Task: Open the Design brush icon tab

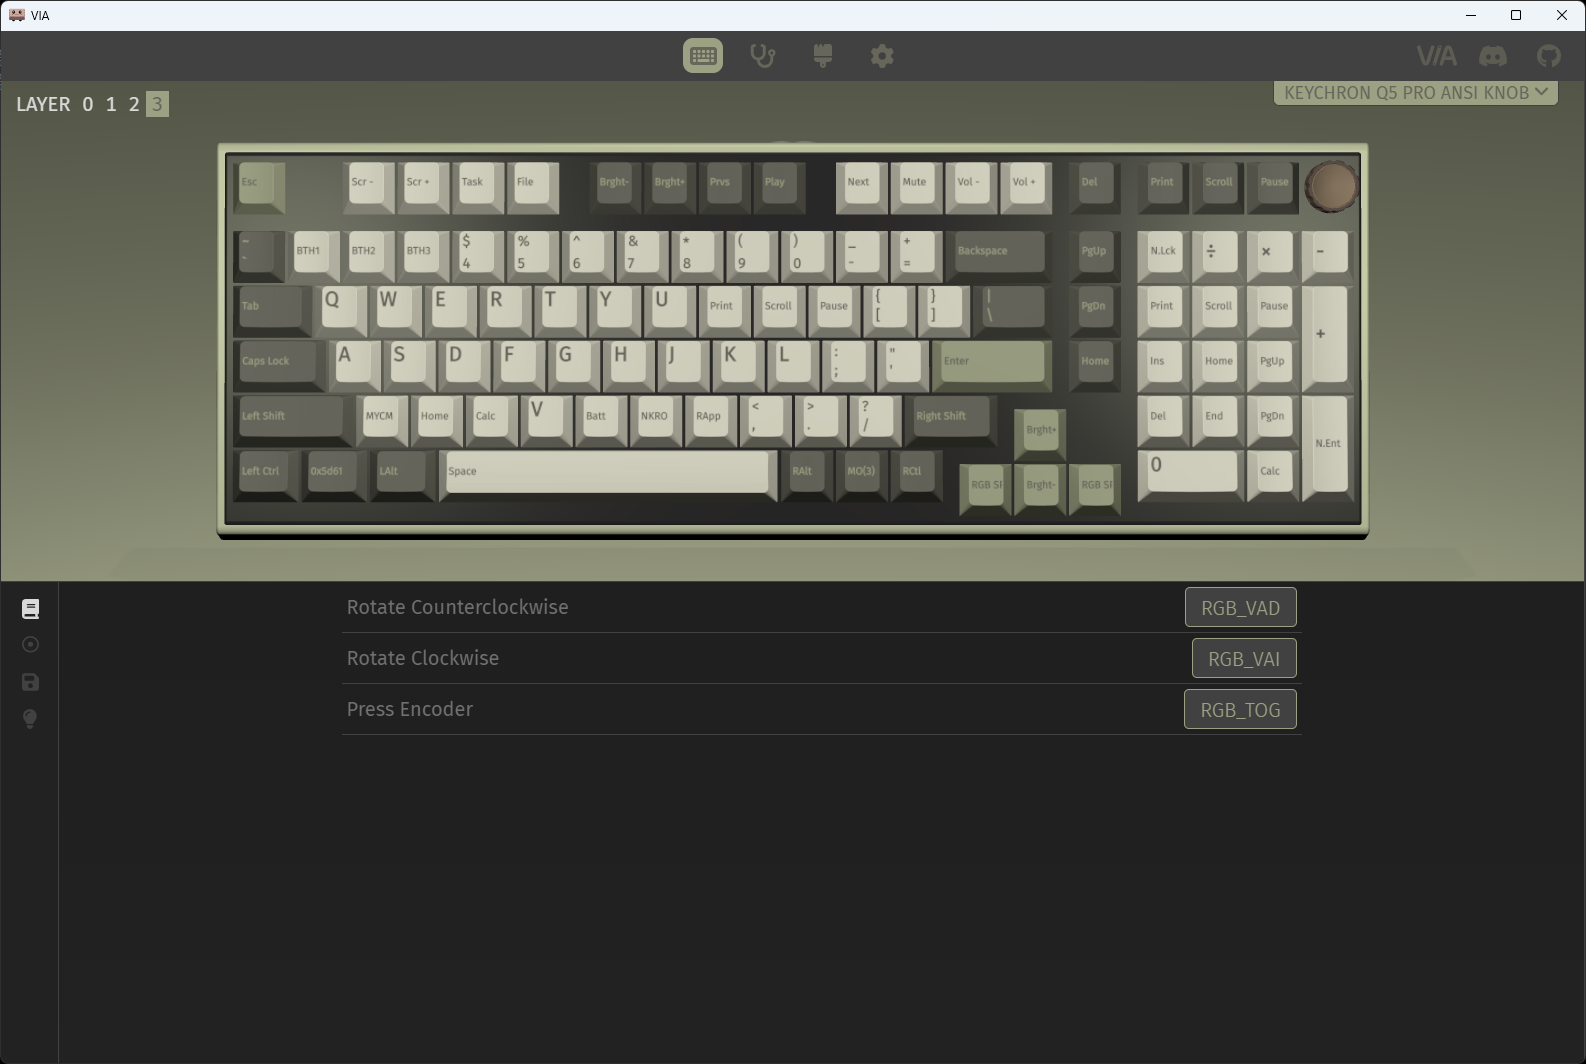Action: (x=823, y=56)
